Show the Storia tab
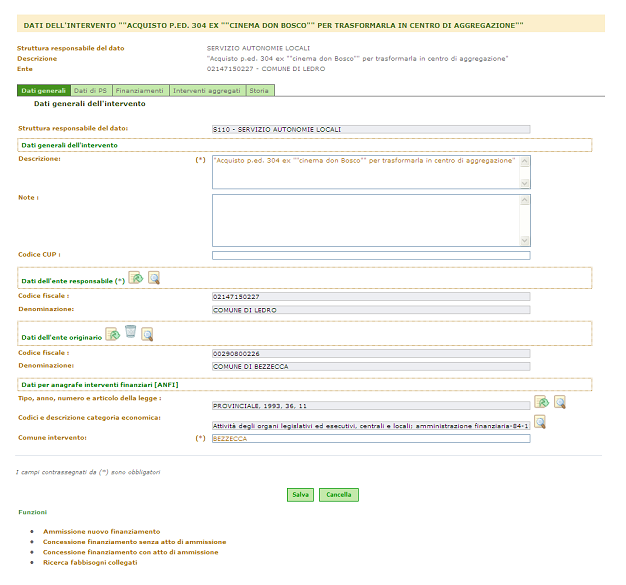The image size is (626, 585). coord(259,91)
